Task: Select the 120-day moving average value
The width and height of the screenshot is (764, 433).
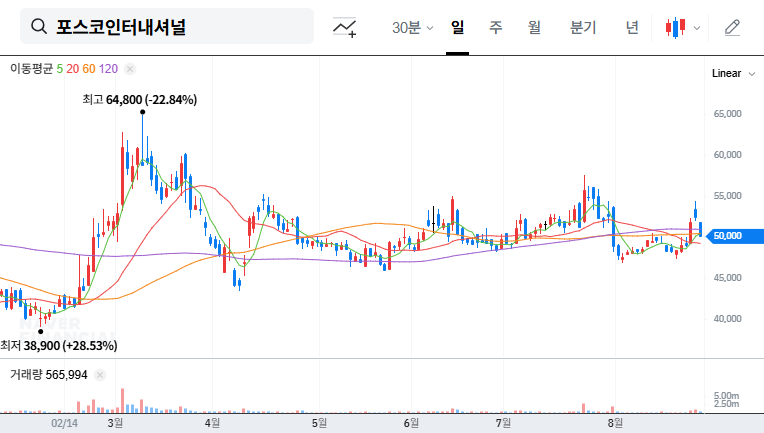Action: pyautogui.click(x=108, y=69)
